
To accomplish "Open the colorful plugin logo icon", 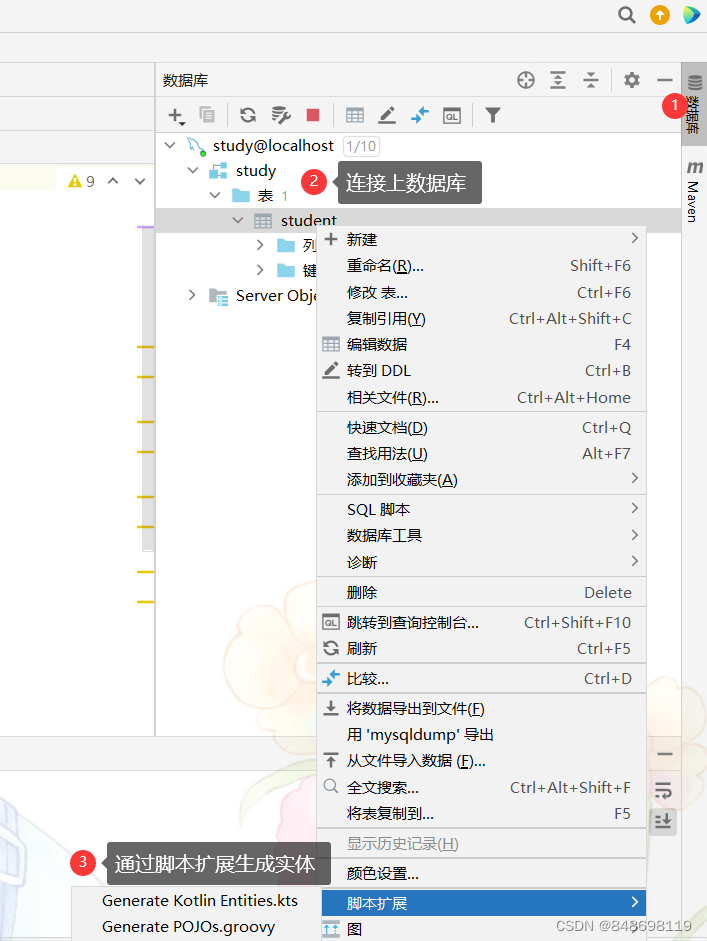I will 691,15.
